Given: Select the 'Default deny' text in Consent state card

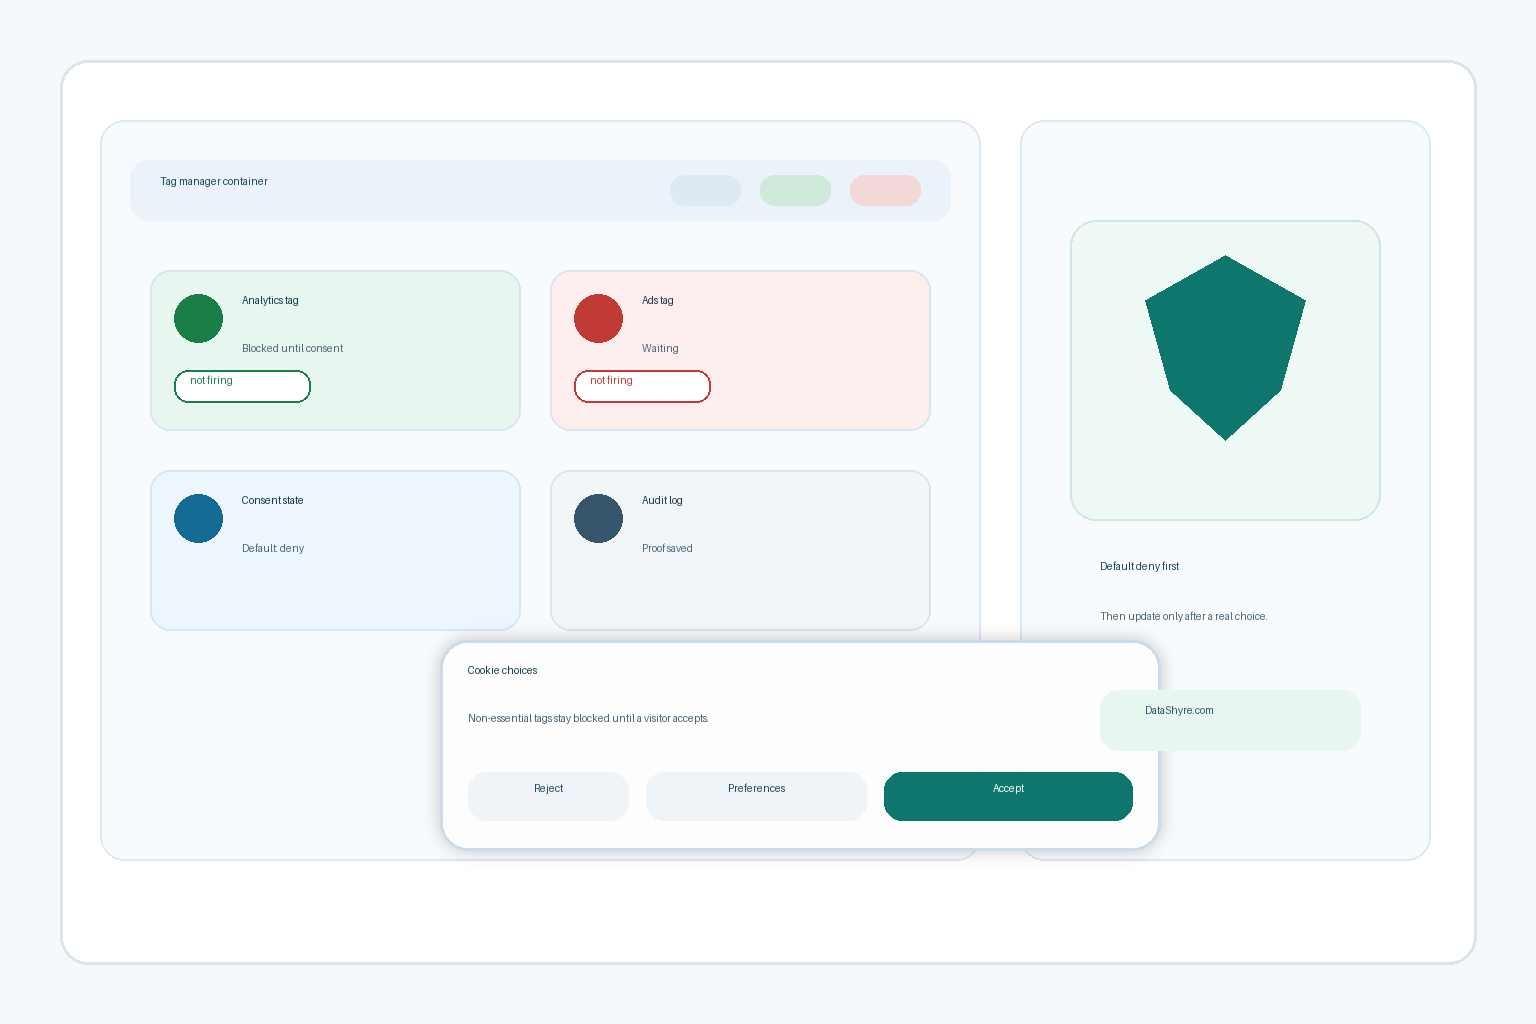Looking at the screenshot, I should 273,549.
